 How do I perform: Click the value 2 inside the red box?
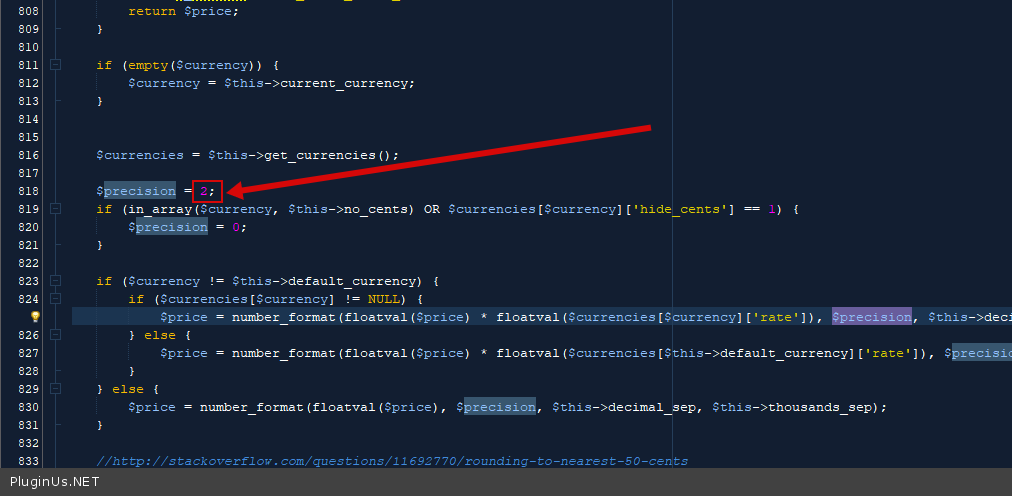tap(204, 191)
